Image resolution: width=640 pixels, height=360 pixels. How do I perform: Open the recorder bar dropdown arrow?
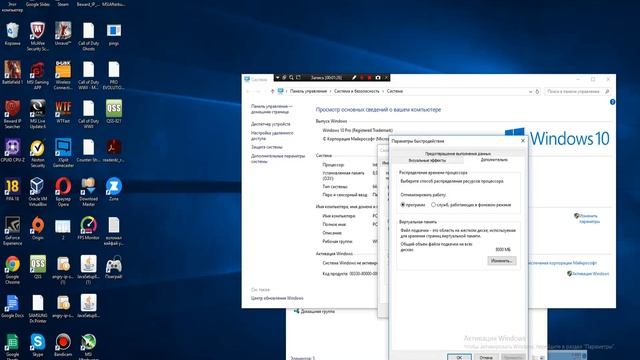[278, 77]
